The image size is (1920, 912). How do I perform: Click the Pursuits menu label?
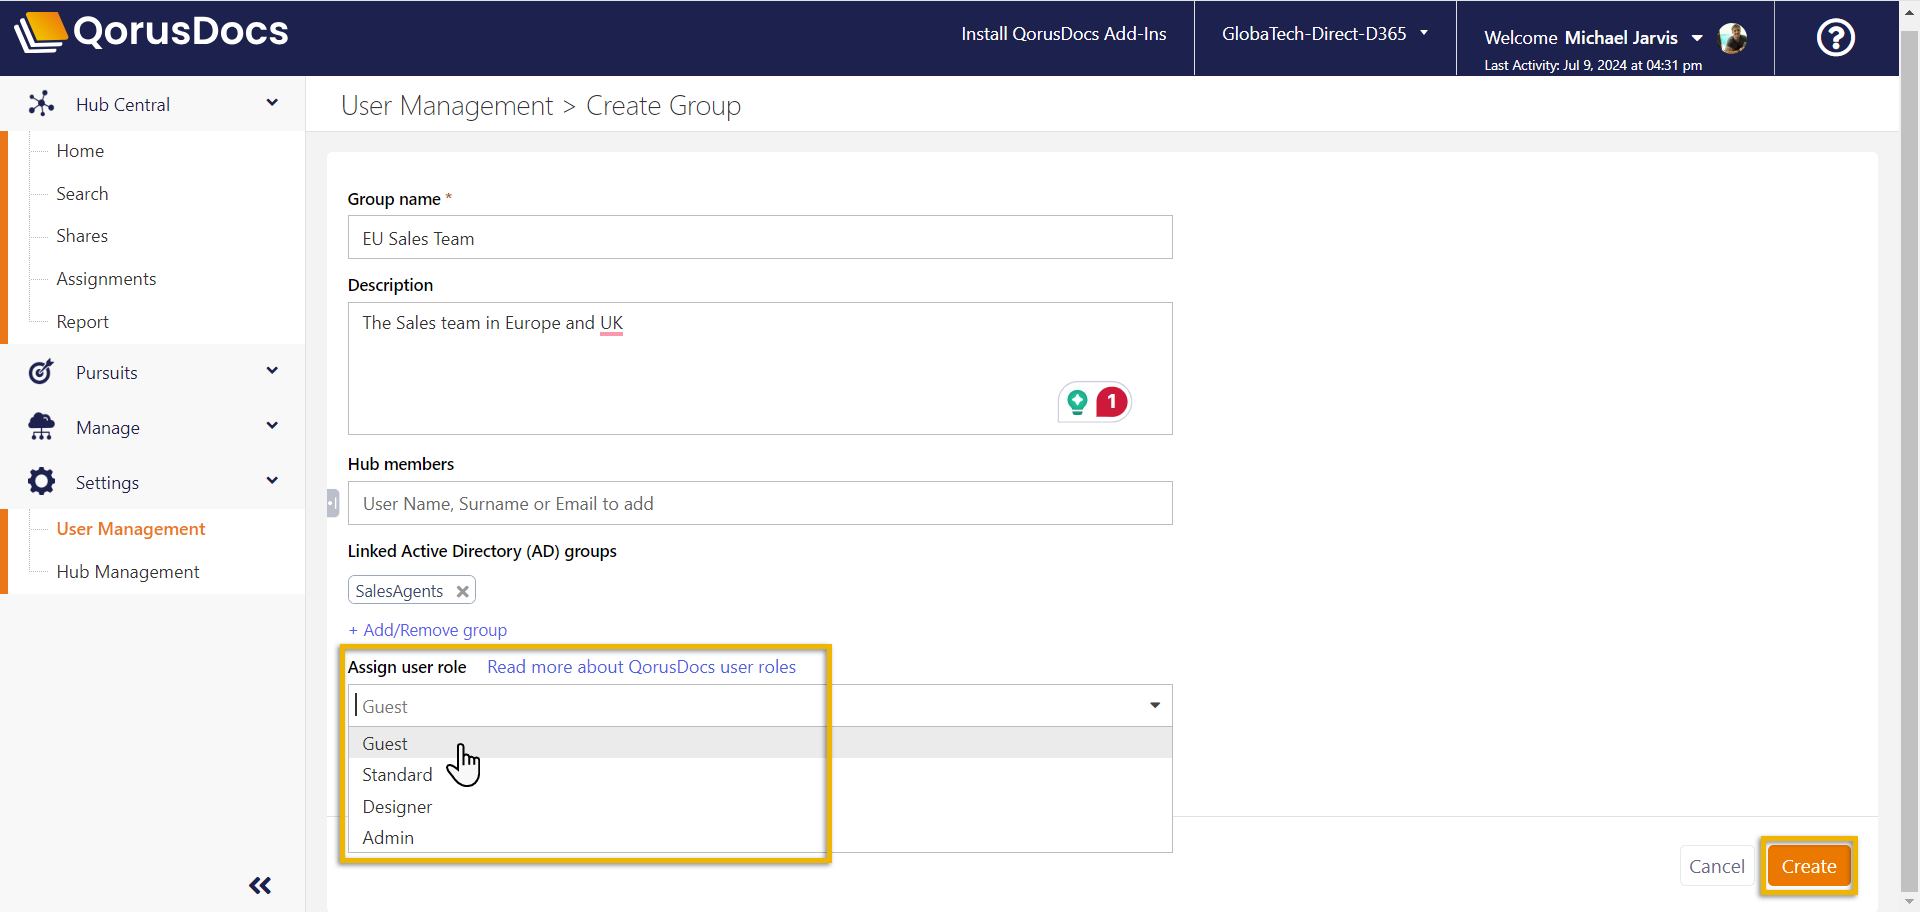107,373
